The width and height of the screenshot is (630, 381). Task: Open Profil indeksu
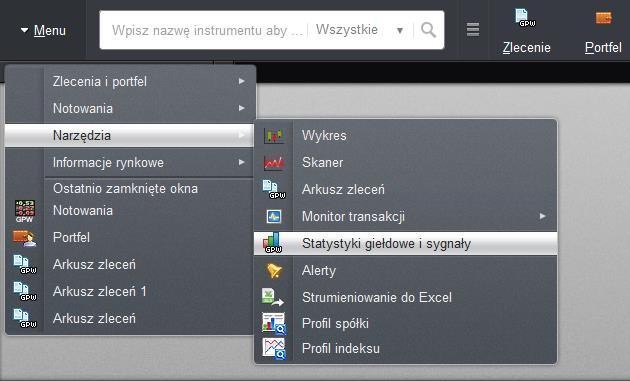pos(406,348)
